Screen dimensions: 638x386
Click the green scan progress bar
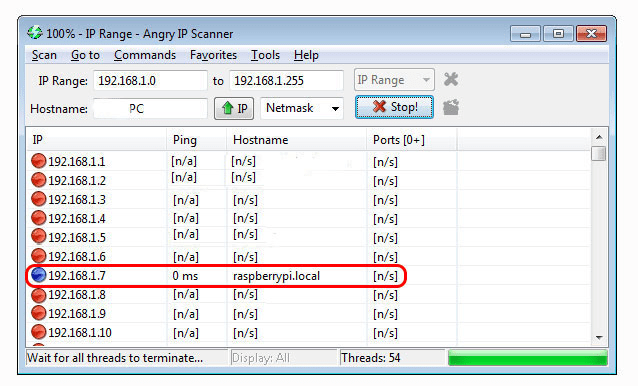pyautogui.click(x=528, y=358)
